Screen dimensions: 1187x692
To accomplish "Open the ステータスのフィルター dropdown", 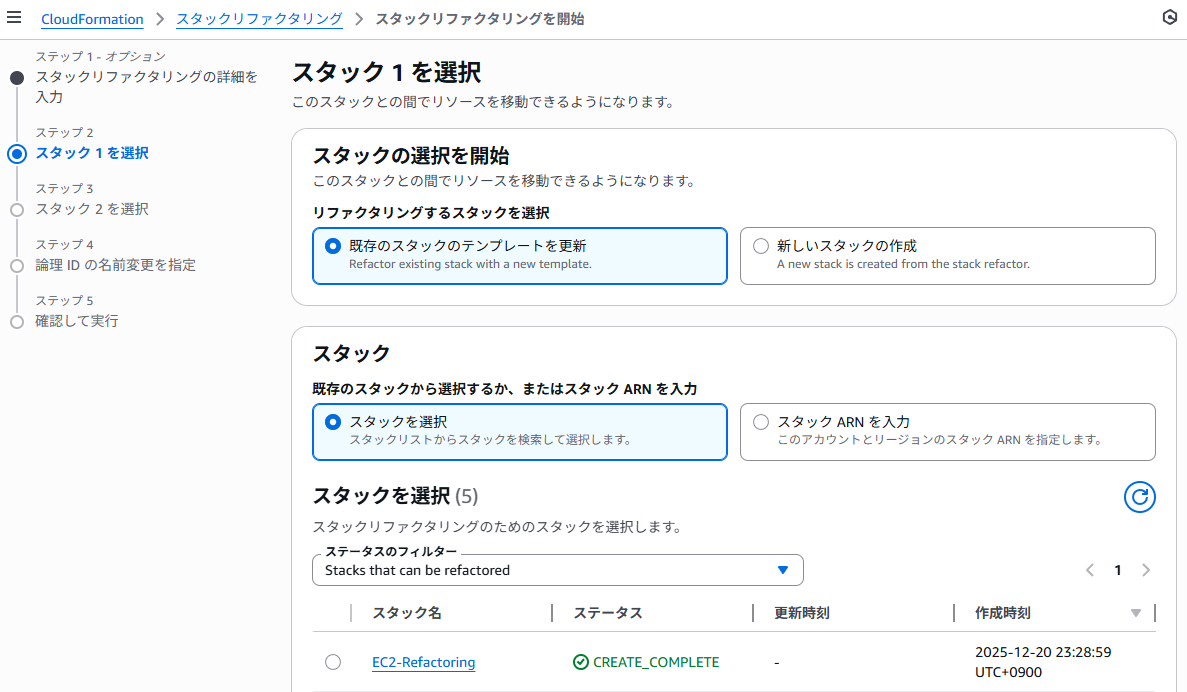I will coord(558,570).
